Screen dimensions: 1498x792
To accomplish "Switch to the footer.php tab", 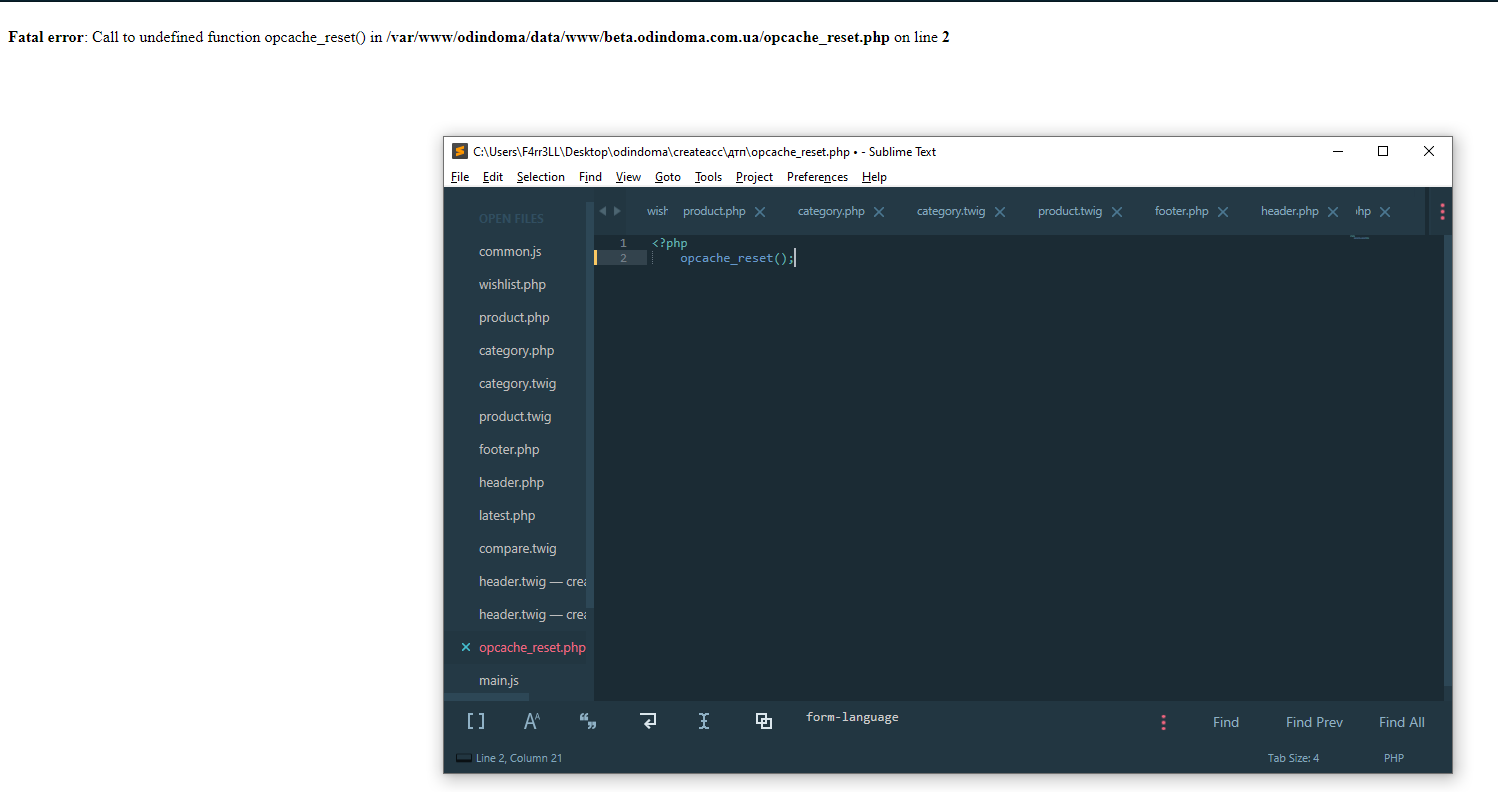I will tap(1181, 211).
